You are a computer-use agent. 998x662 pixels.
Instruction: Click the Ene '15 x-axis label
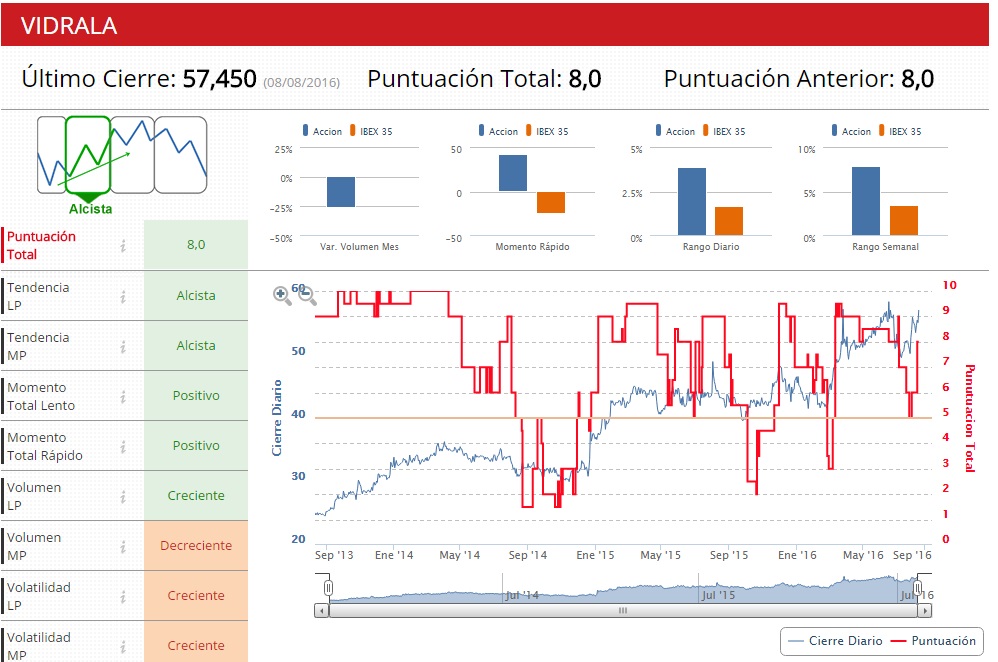[x=595, y=555]
